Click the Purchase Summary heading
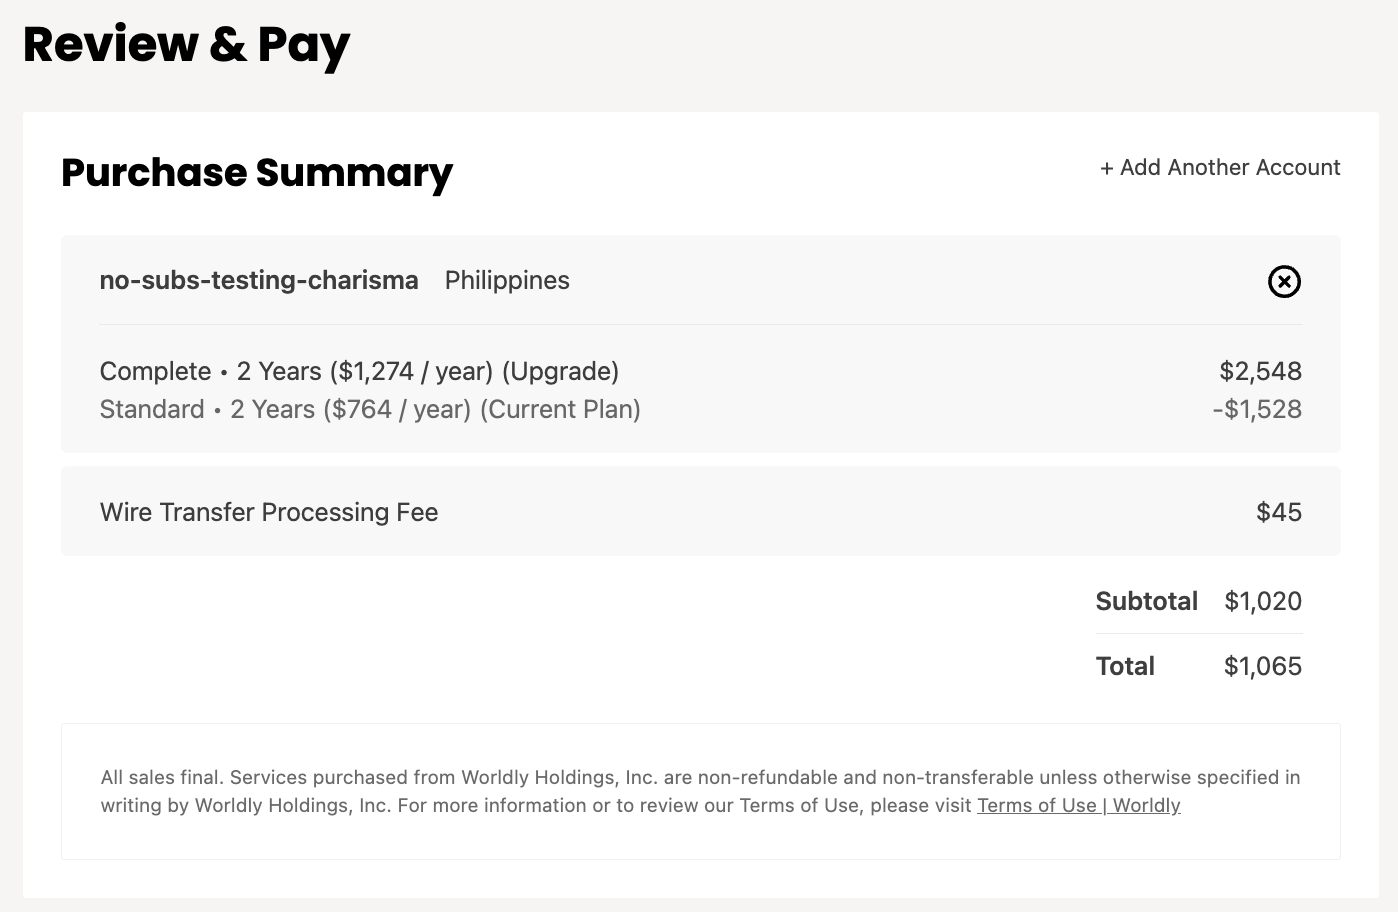The image size is (1398, 912). pyautogui.click(x=257, y=173)
